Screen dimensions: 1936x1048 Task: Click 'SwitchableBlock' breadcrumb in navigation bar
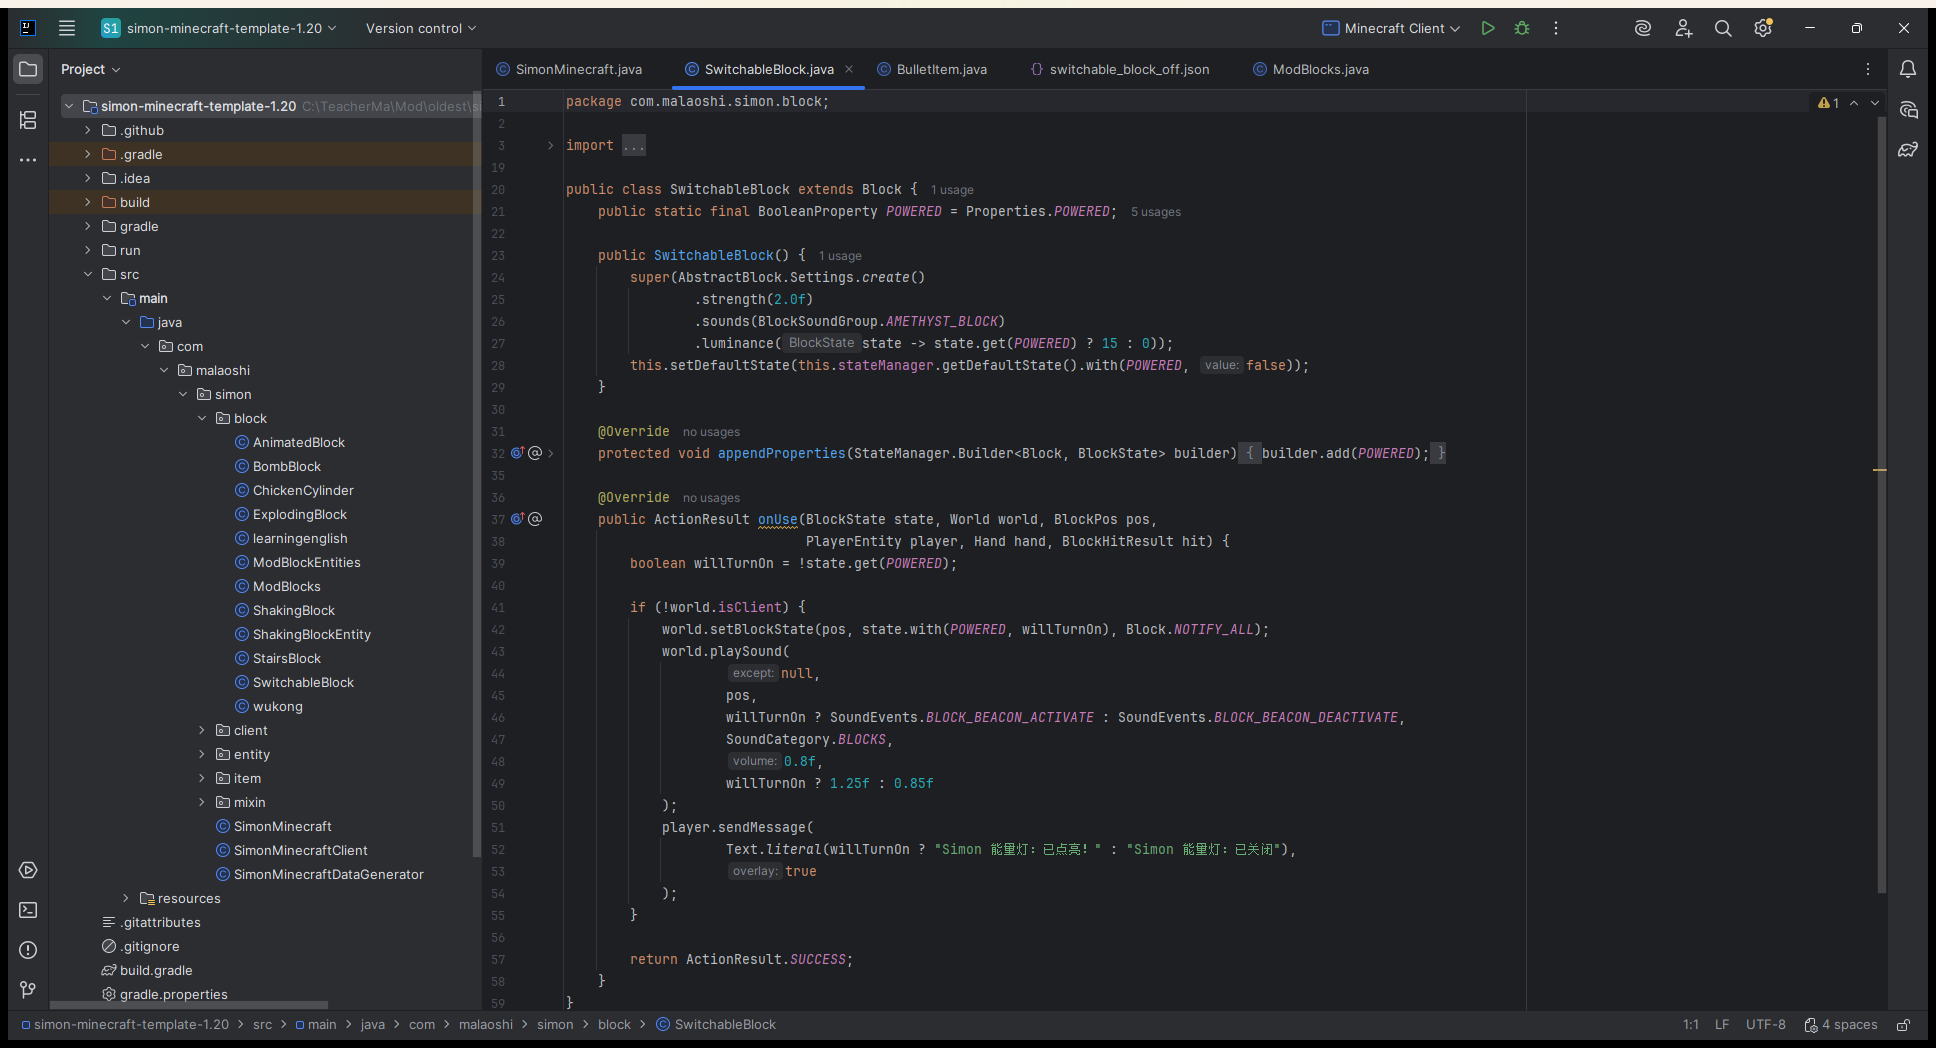click(716, 1025)
